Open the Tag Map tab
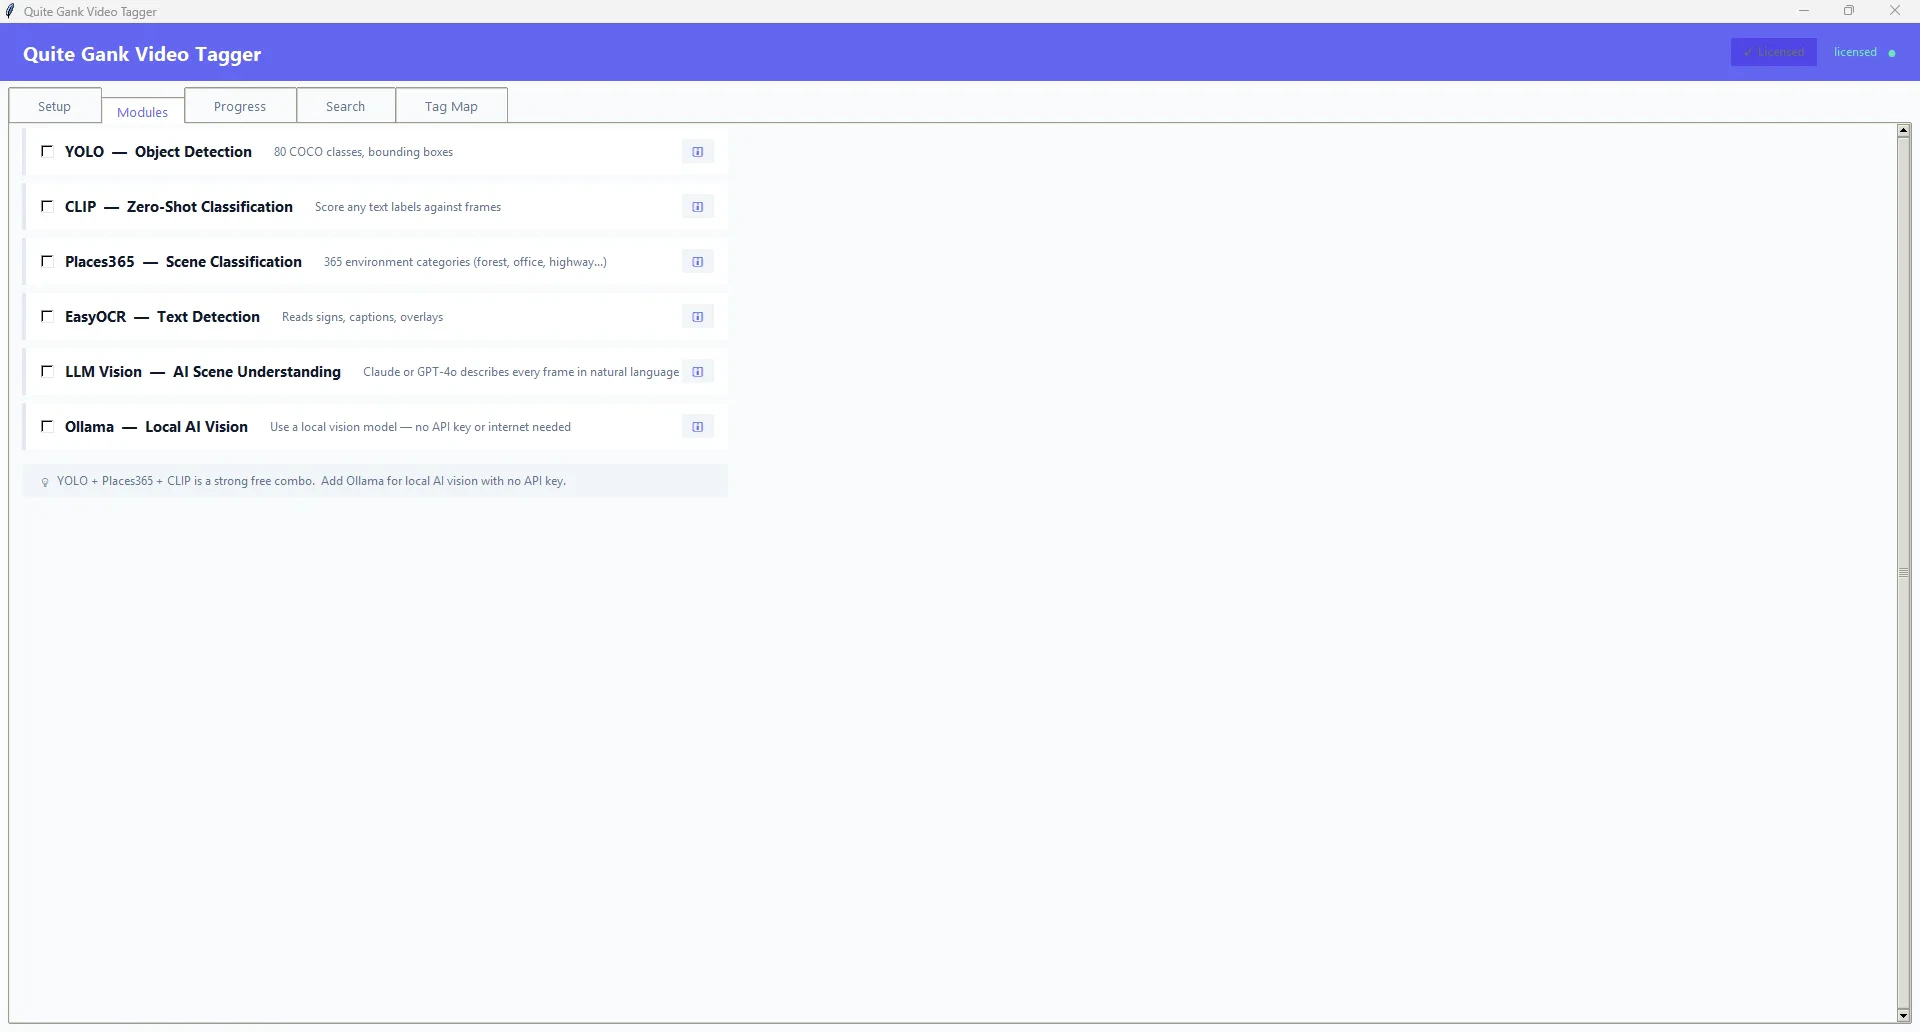Image resolution: width=1920 pixels, height=1032 pixels. point(452,106)
